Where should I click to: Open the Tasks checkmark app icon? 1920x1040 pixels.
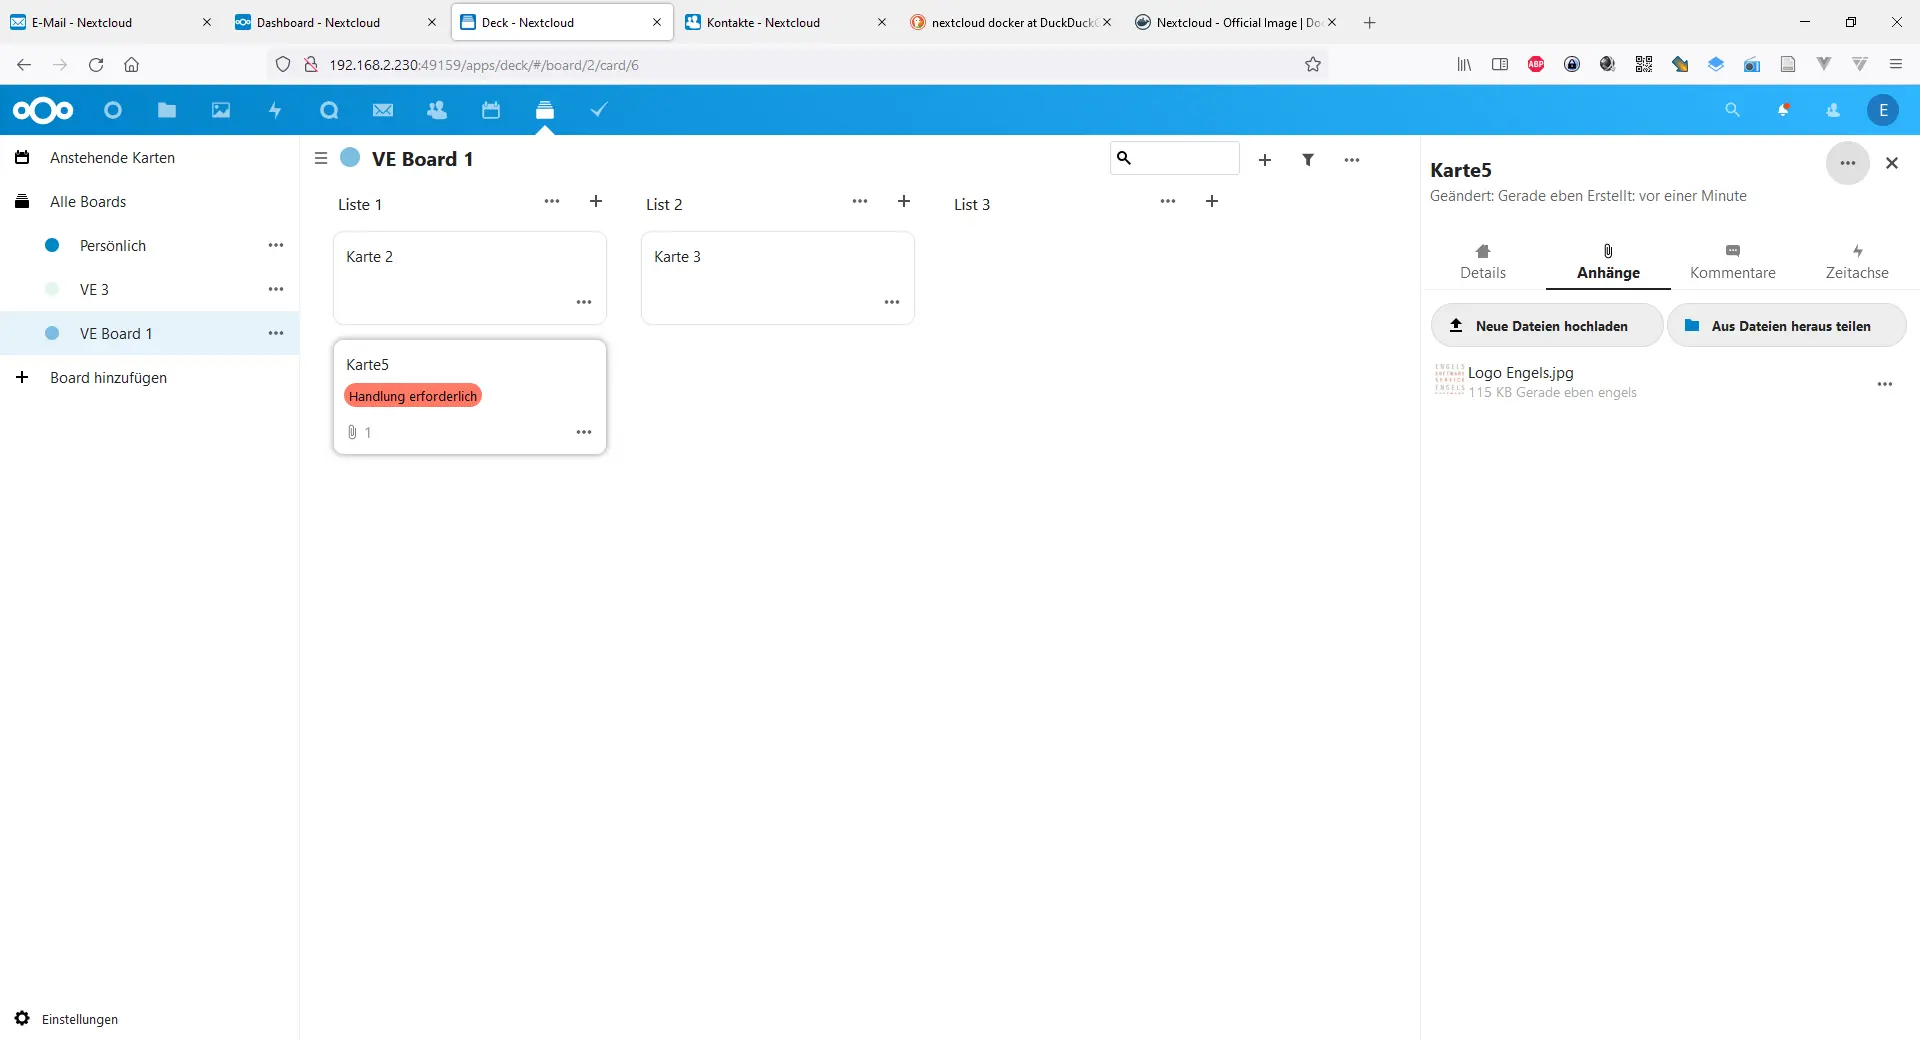coord(598,110)
